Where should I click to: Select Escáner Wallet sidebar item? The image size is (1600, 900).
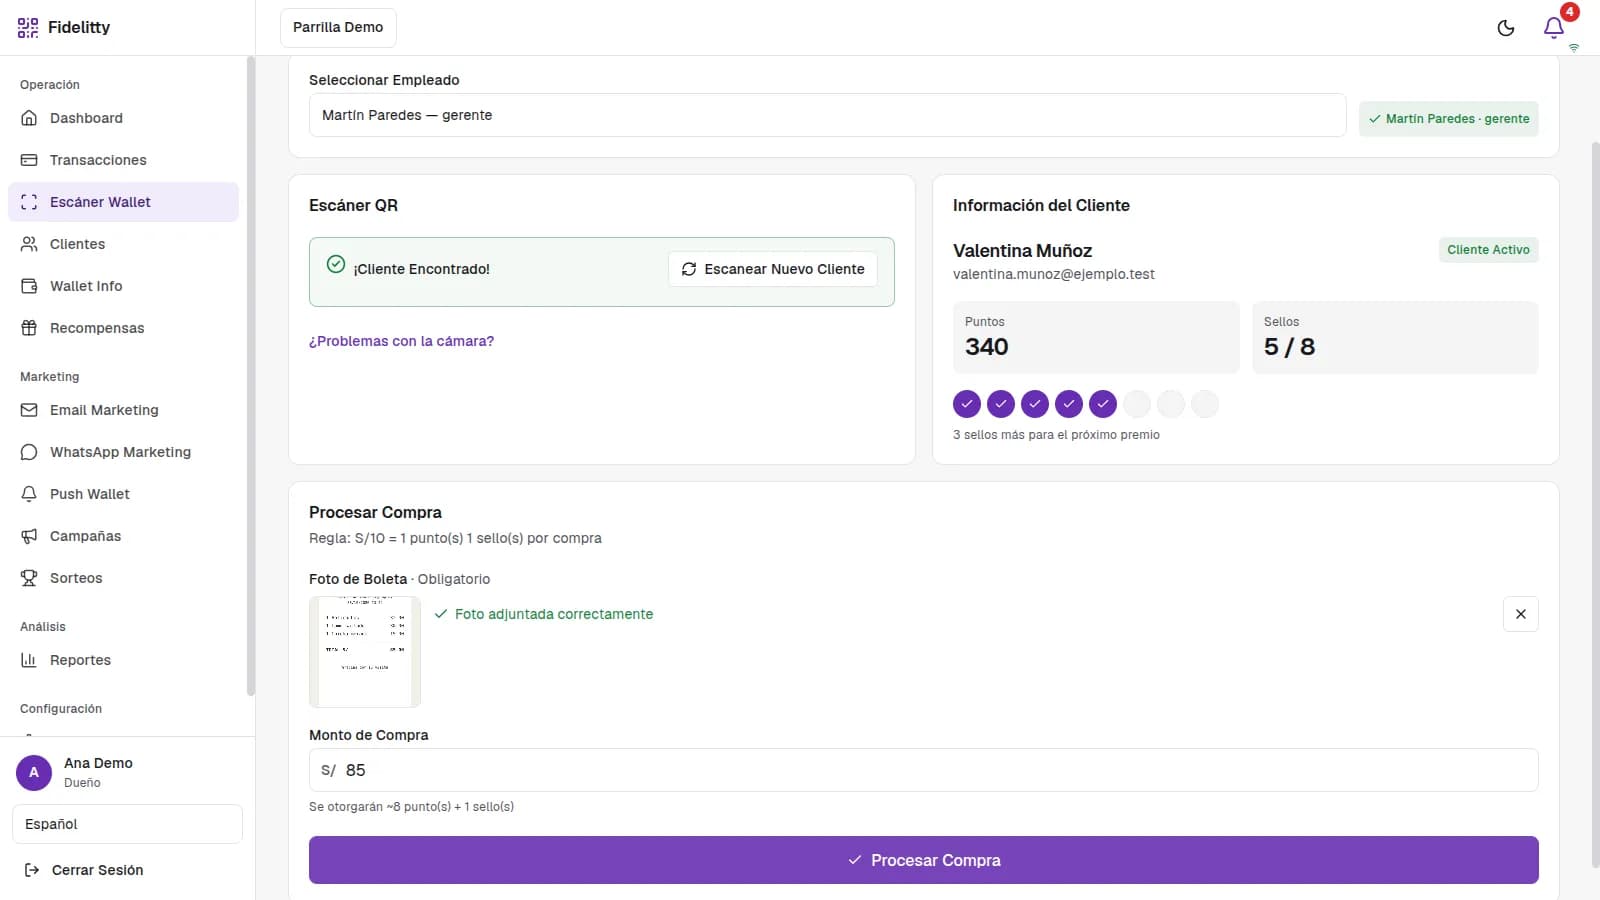123,202
